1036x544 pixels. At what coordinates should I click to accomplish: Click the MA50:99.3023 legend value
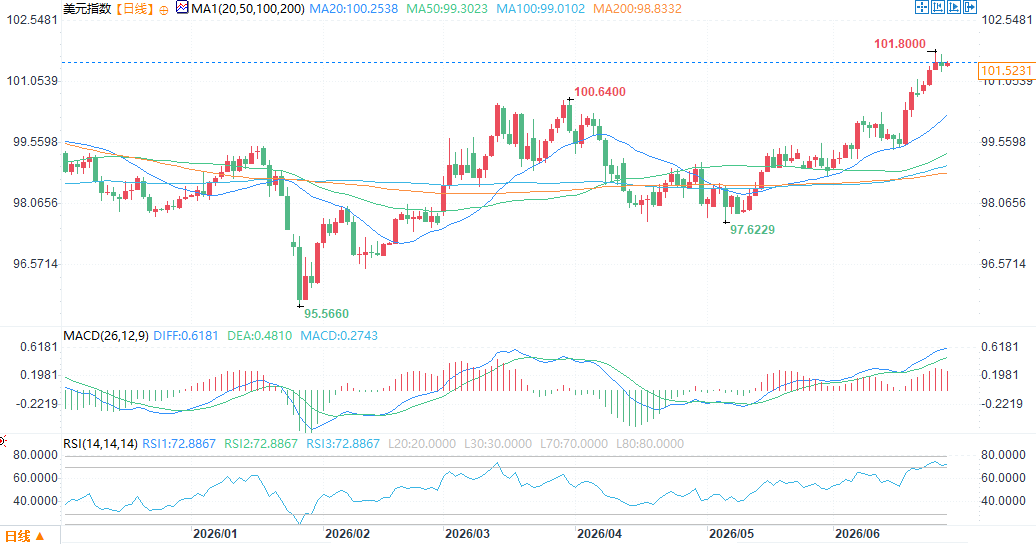447,9
